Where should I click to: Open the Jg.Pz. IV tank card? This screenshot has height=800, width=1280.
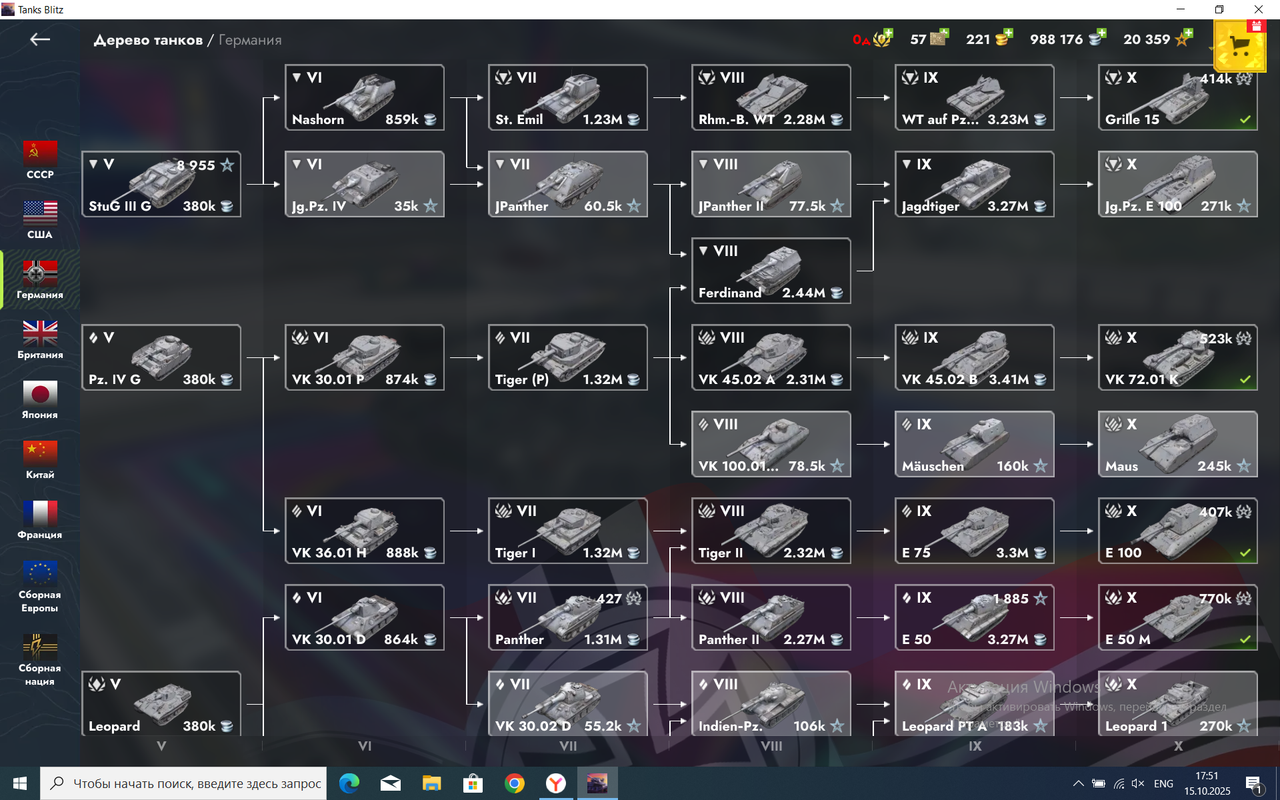[x=364, y=184]
